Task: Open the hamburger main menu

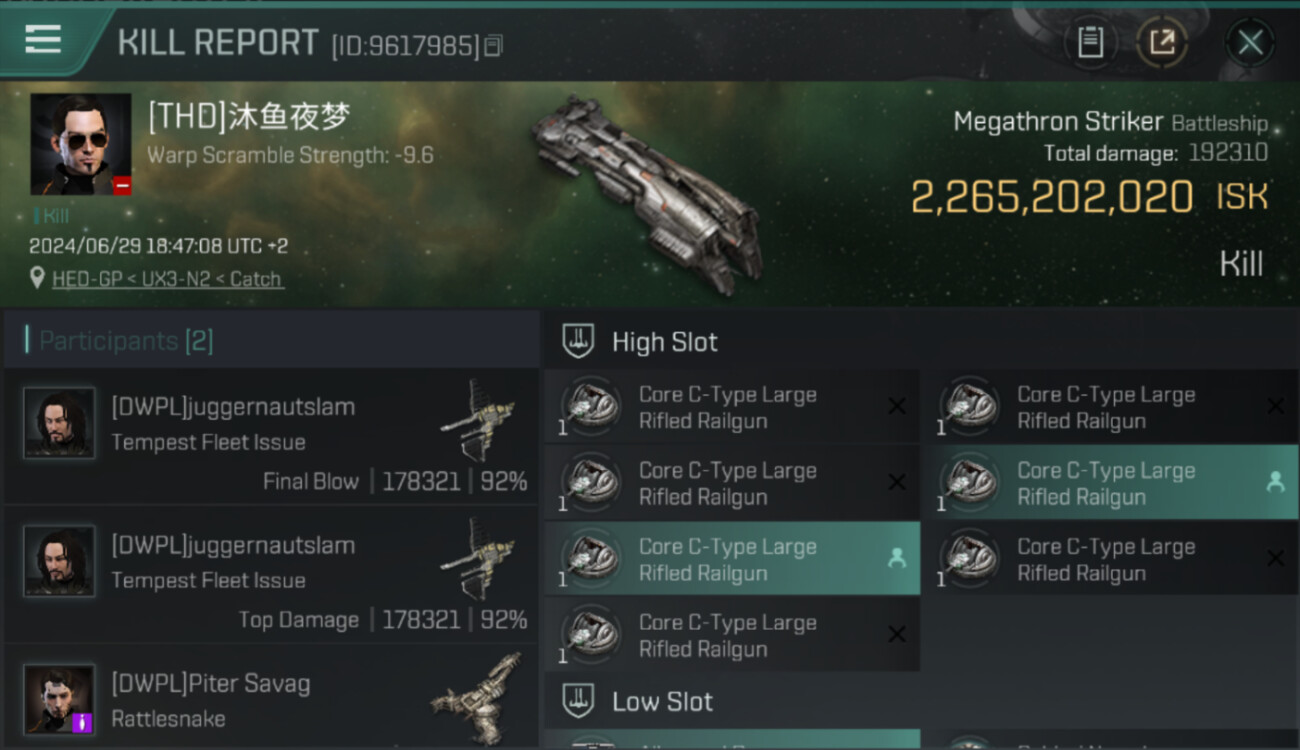Action: click(x=43, y=40)
